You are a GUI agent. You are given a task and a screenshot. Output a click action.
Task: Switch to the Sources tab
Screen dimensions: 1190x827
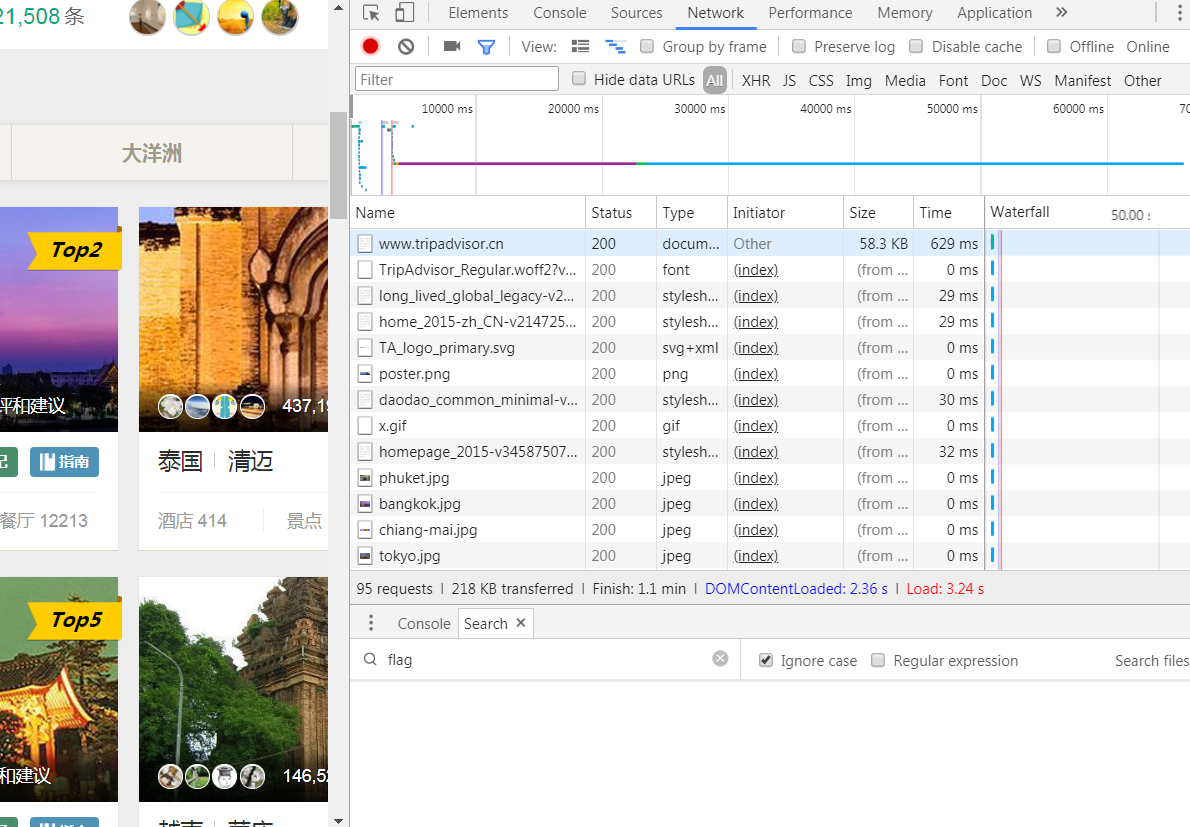pyautogui.click(x=636, y=13)
